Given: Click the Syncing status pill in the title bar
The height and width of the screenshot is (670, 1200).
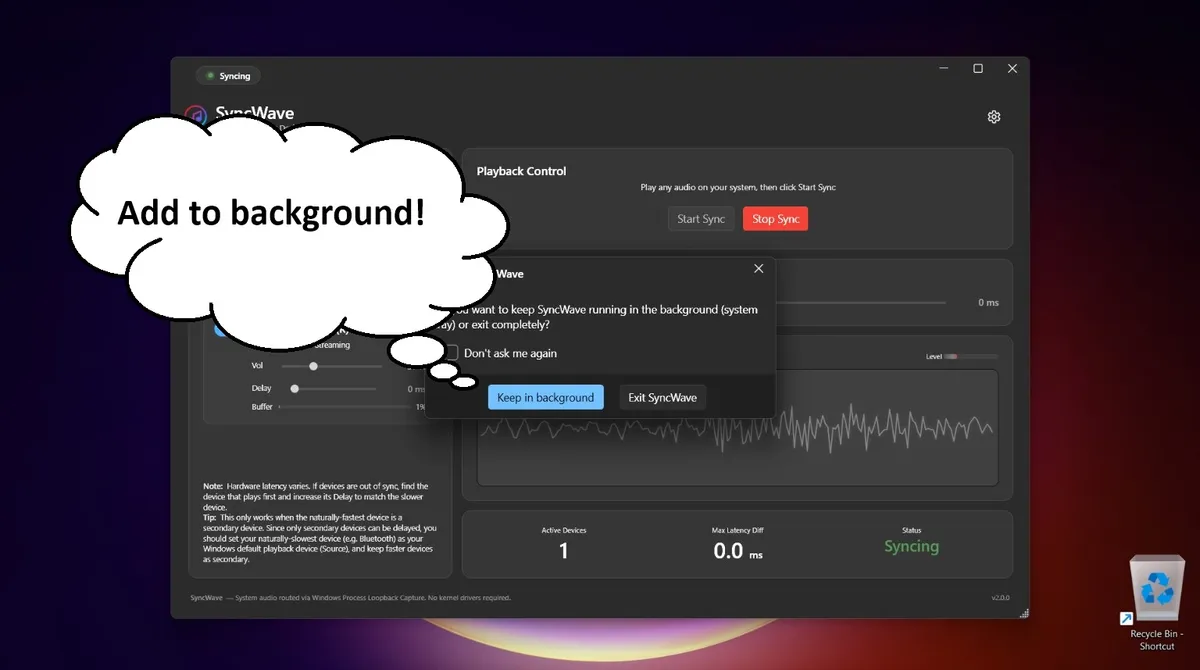Looking at the screenshot, I should [x=229, y=76].
